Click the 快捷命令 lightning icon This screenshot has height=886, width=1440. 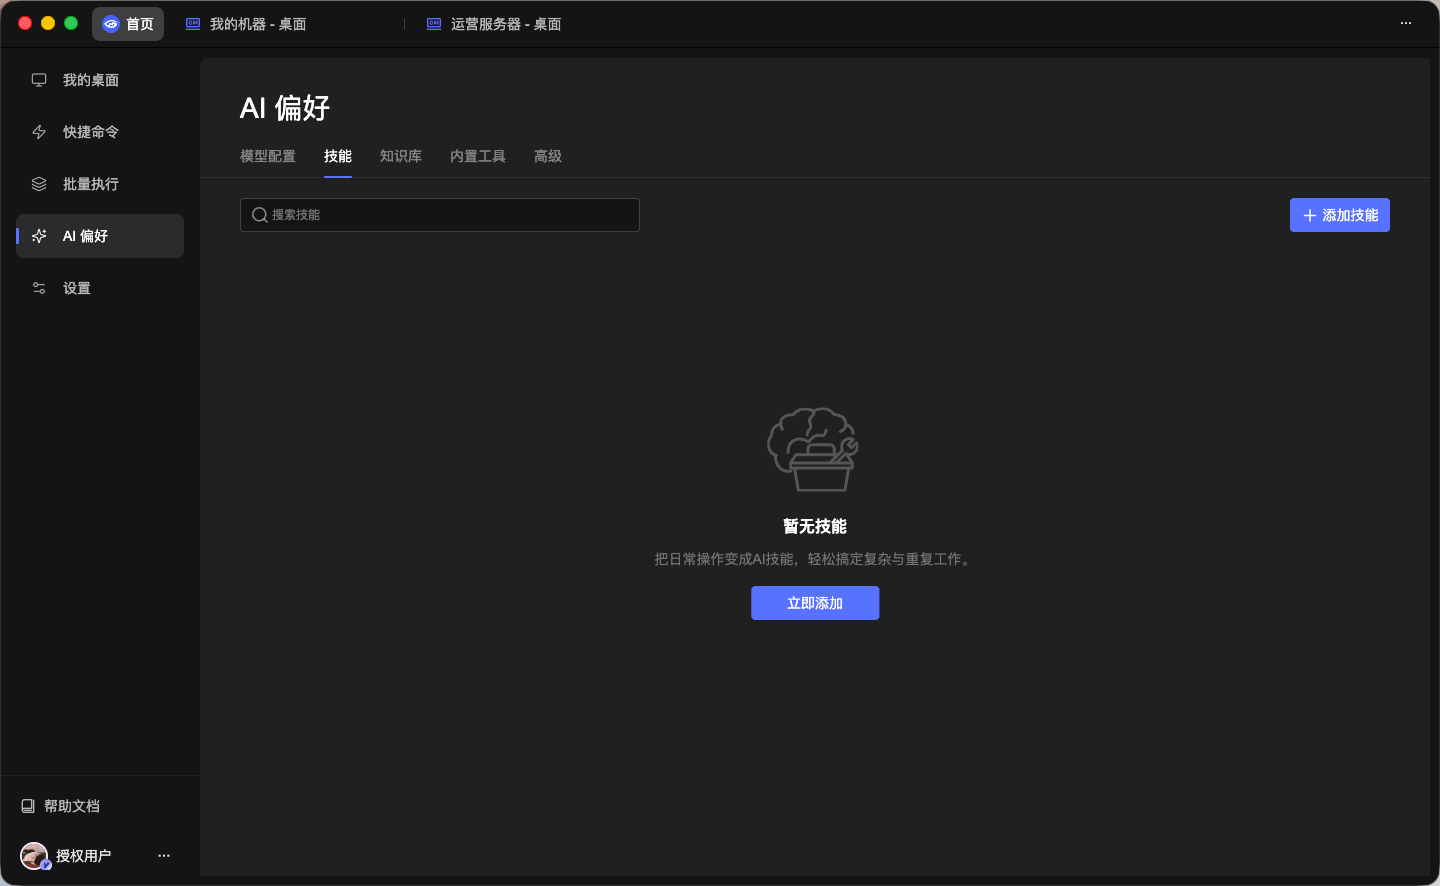39,132
